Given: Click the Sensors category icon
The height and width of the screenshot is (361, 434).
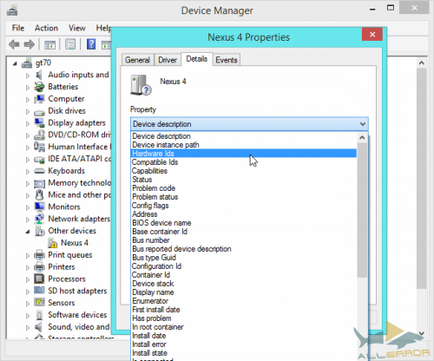Looking at the screenshot, I should tap(39, 303).
